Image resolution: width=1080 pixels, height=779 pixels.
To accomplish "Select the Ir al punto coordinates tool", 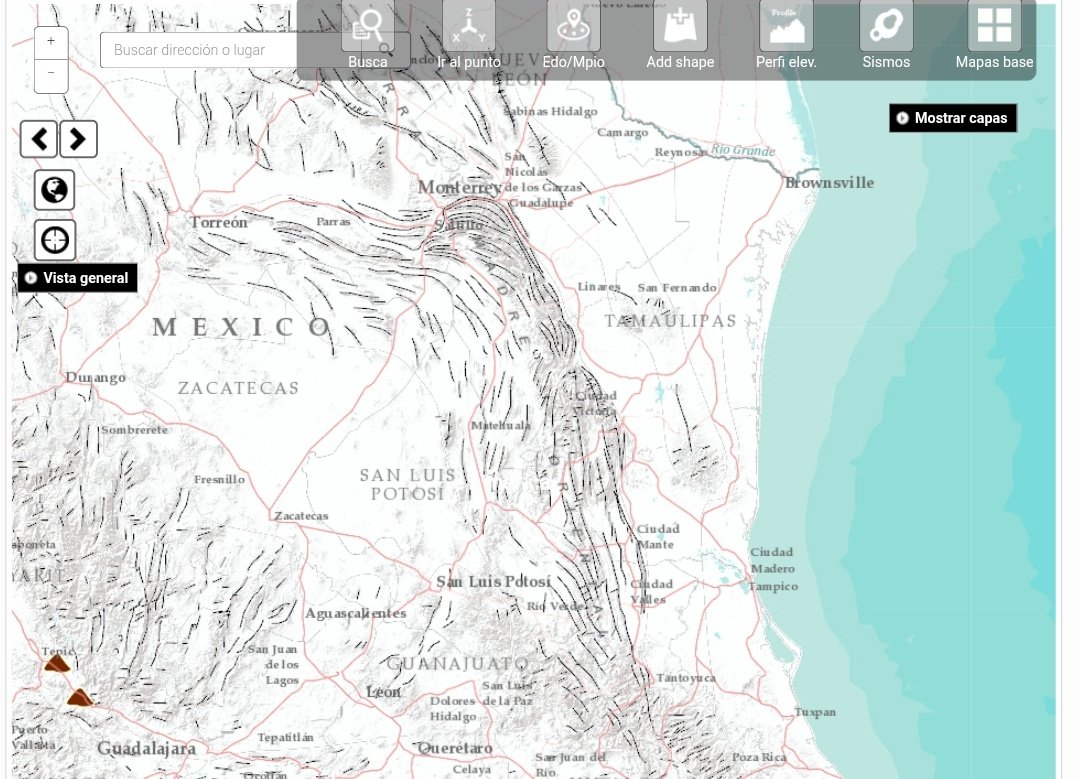I will point(469,36).
